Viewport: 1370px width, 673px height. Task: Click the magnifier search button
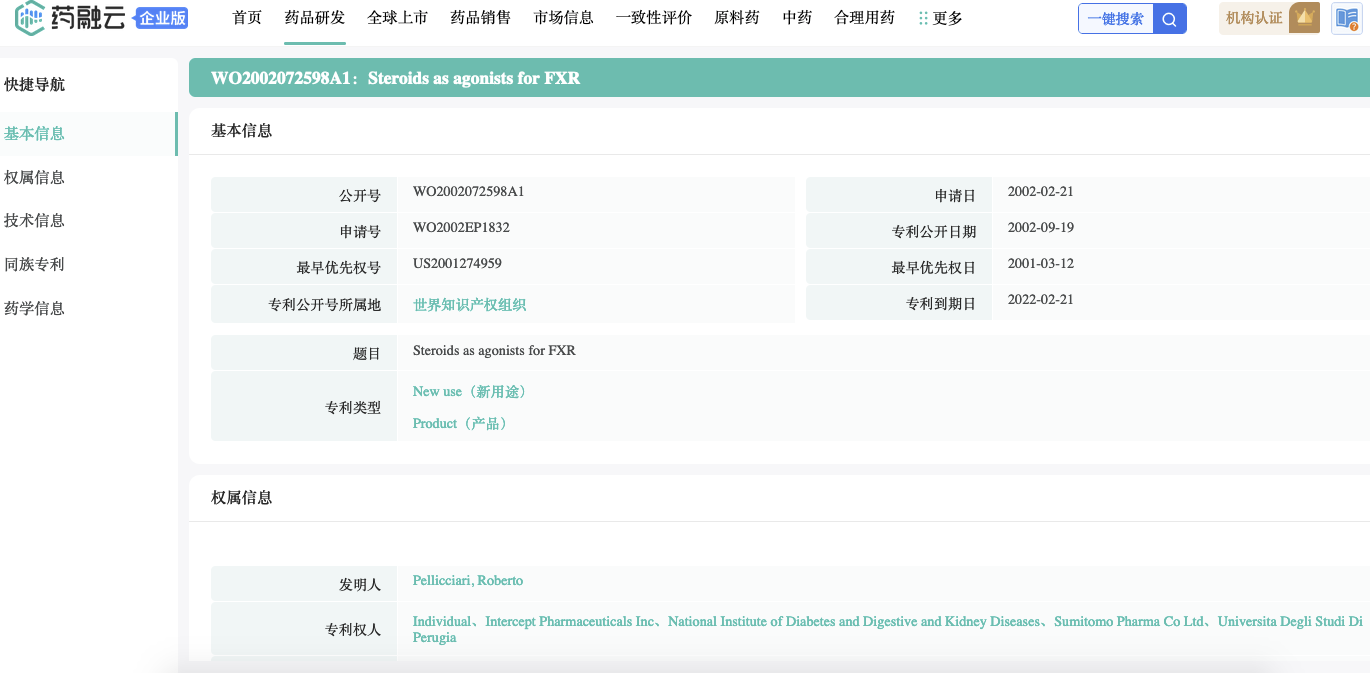(1170, 19)
